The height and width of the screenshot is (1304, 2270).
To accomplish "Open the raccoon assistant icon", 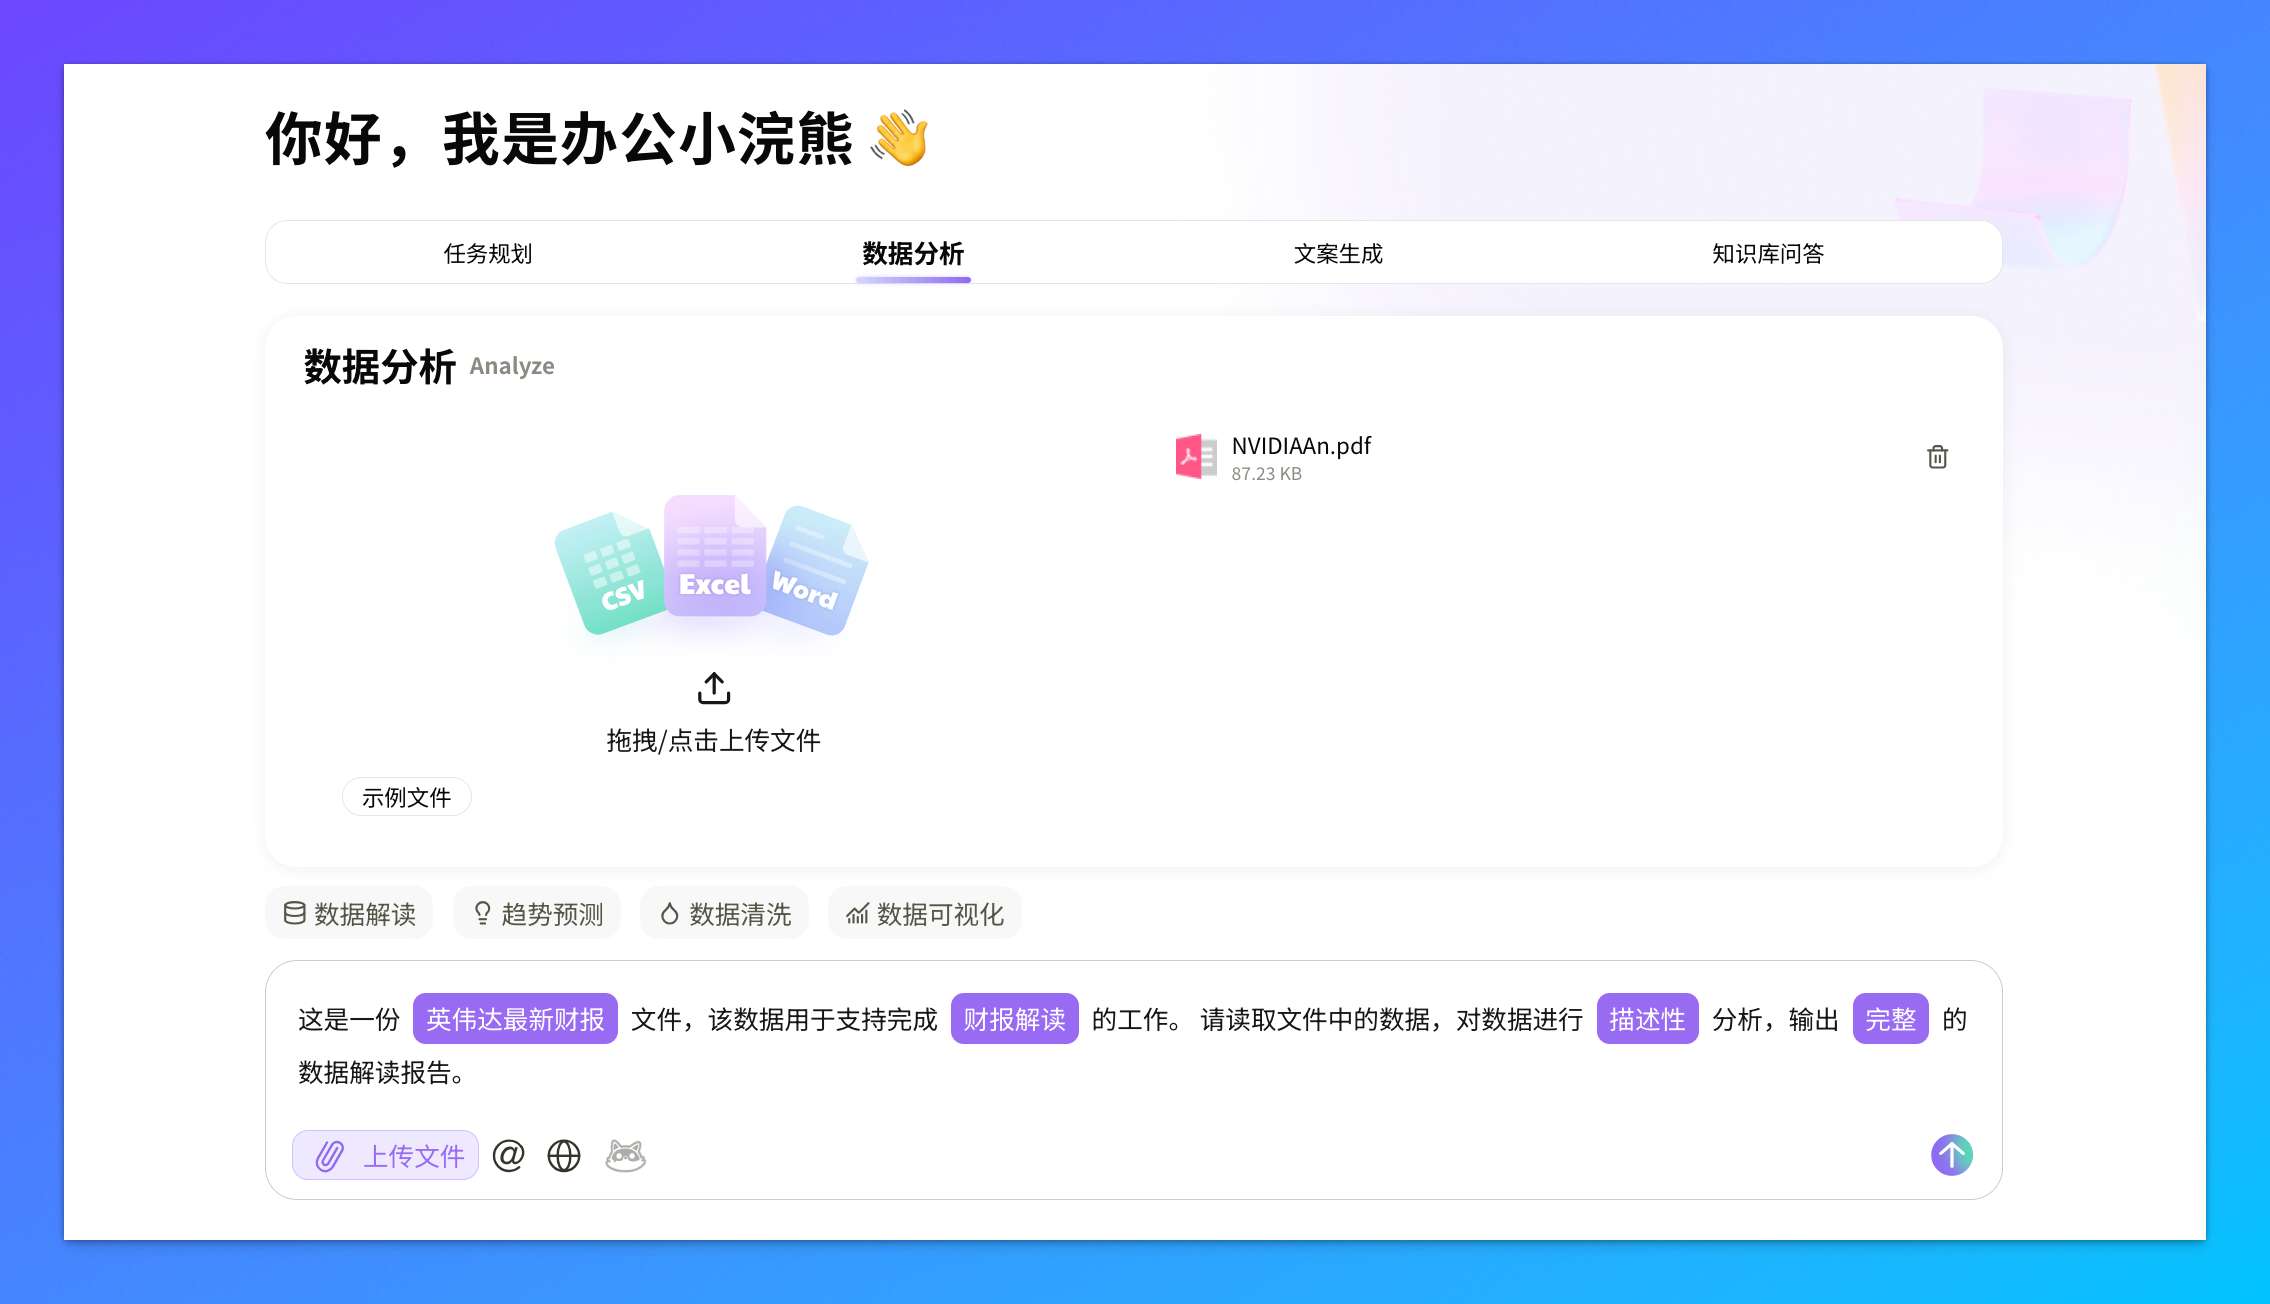I will click(625, 1155).
